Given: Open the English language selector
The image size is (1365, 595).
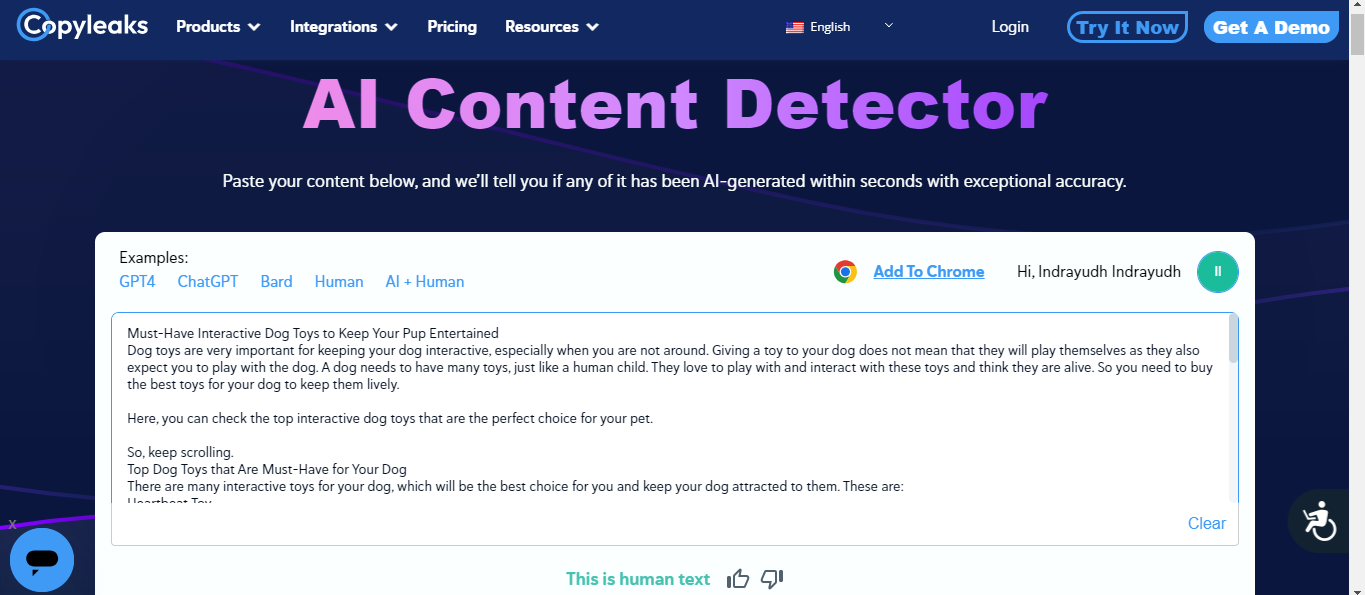Looking at the screenshot, I should coord(840,27).
